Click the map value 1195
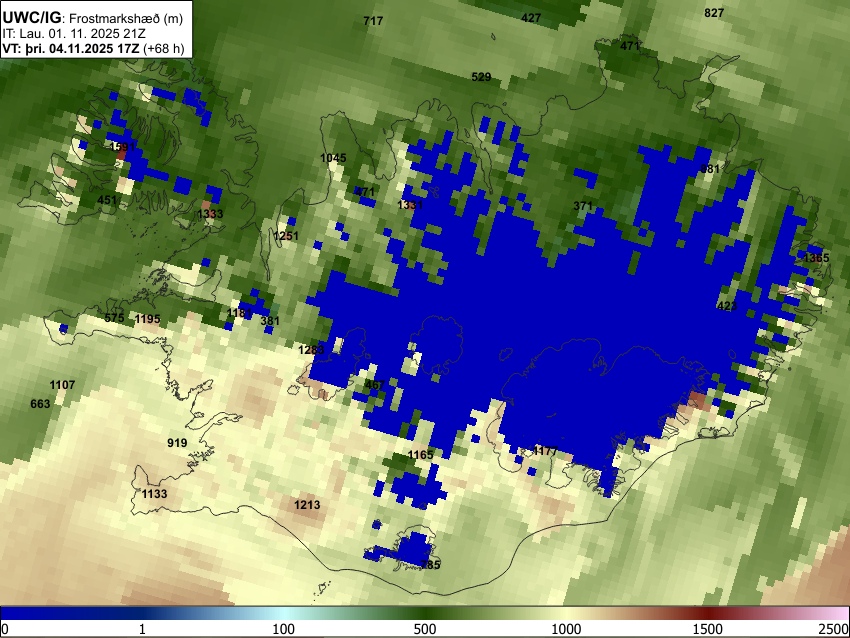The height and width of the screenshot is (638, 850). pos(147,319)
